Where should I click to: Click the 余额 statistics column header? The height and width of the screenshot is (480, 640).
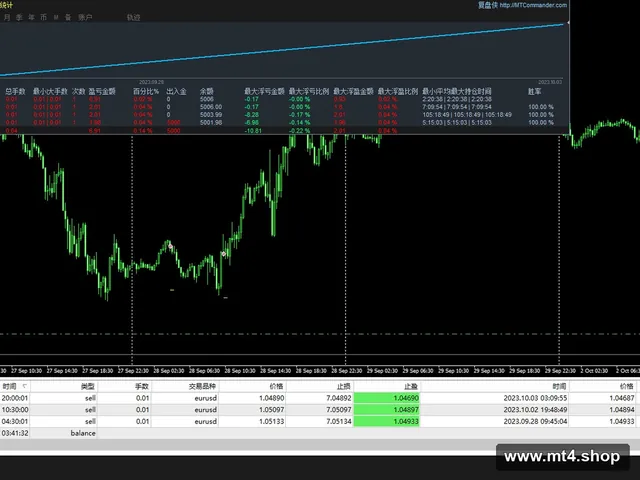[207, 91]
